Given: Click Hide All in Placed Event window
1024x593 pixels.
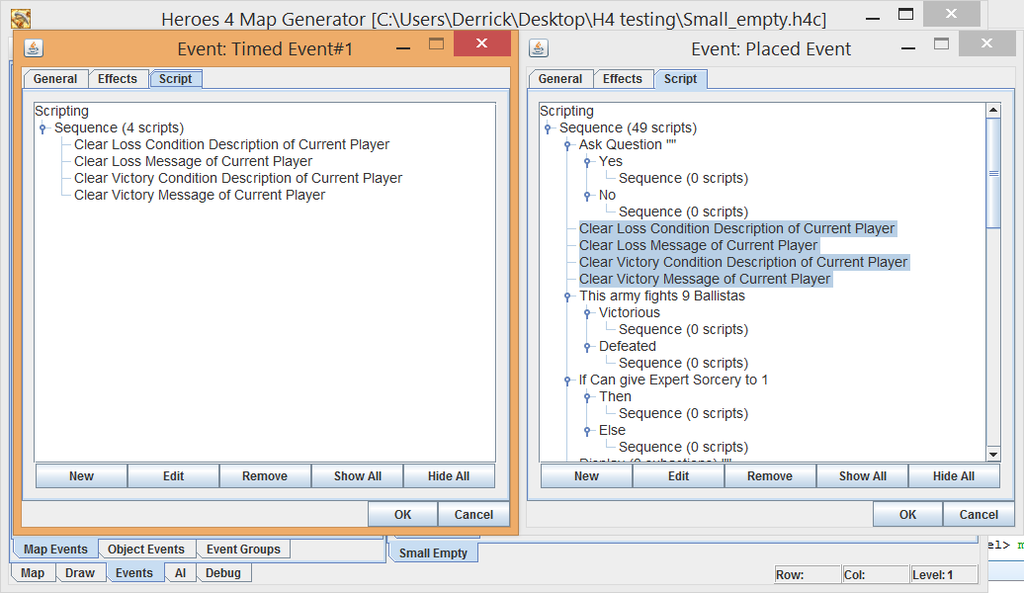Looking at the screenshot, I should click(x=953, y=476).
